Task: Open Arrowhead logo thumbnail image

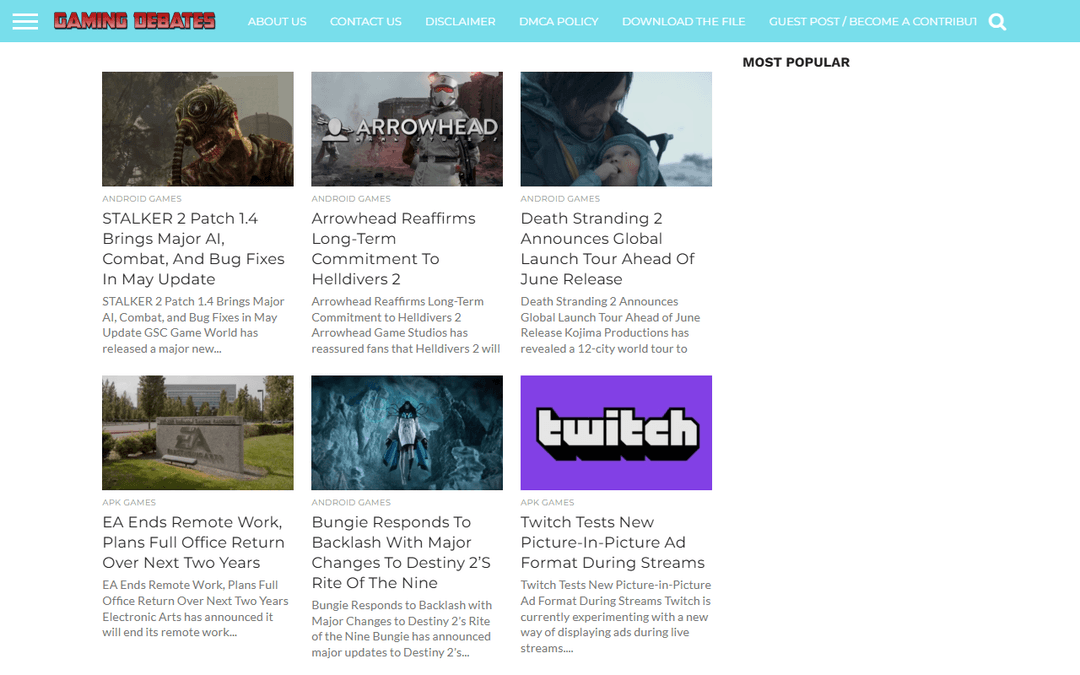Action: click(x=407, y=129)
